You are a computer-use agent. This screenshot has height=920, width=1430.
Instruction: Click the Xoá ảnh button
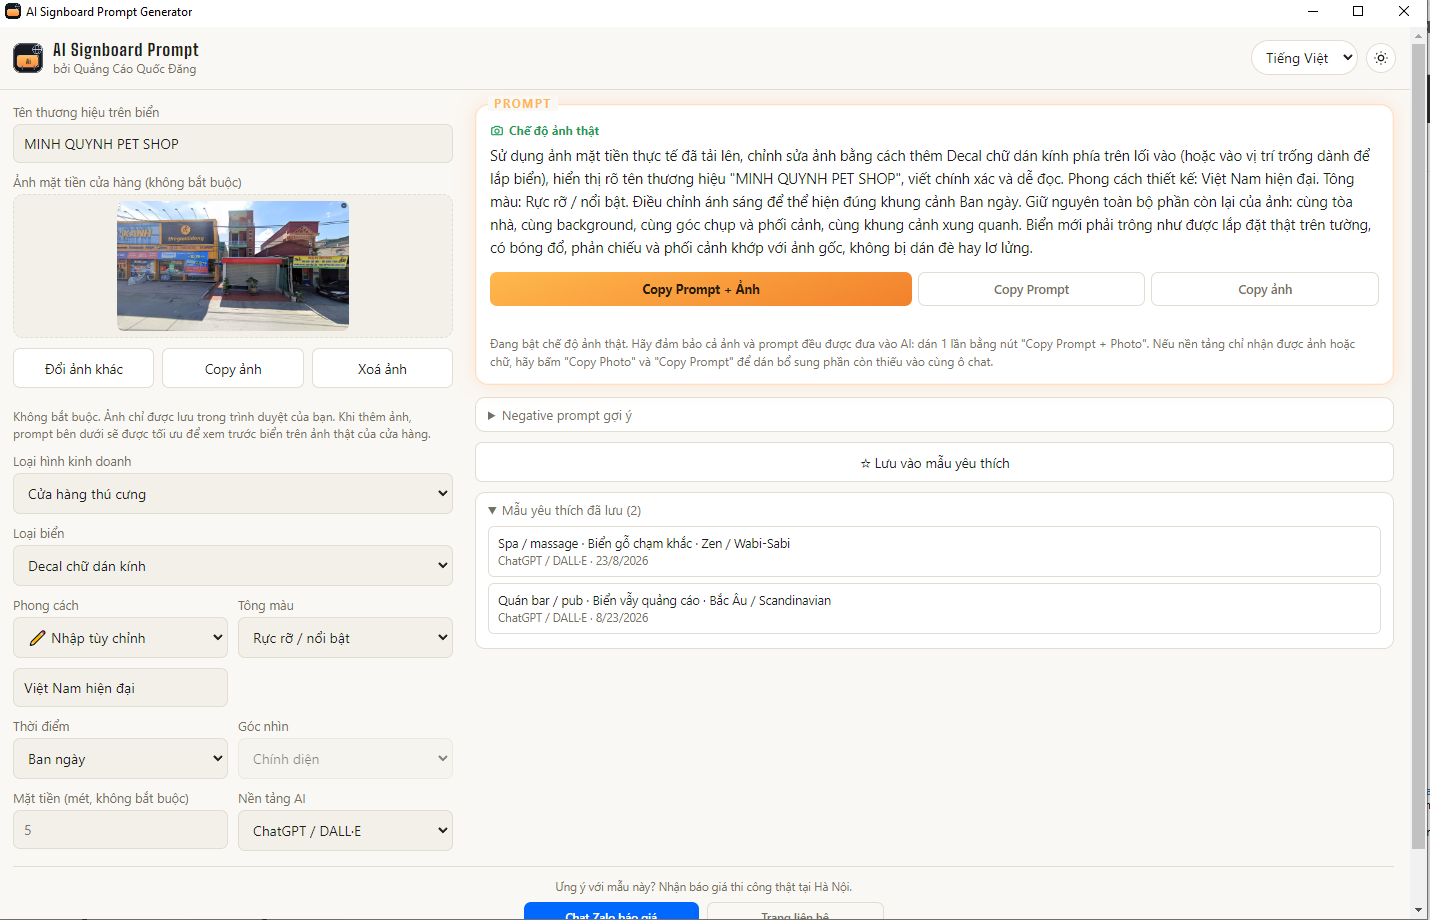click(x=382, y=369)
